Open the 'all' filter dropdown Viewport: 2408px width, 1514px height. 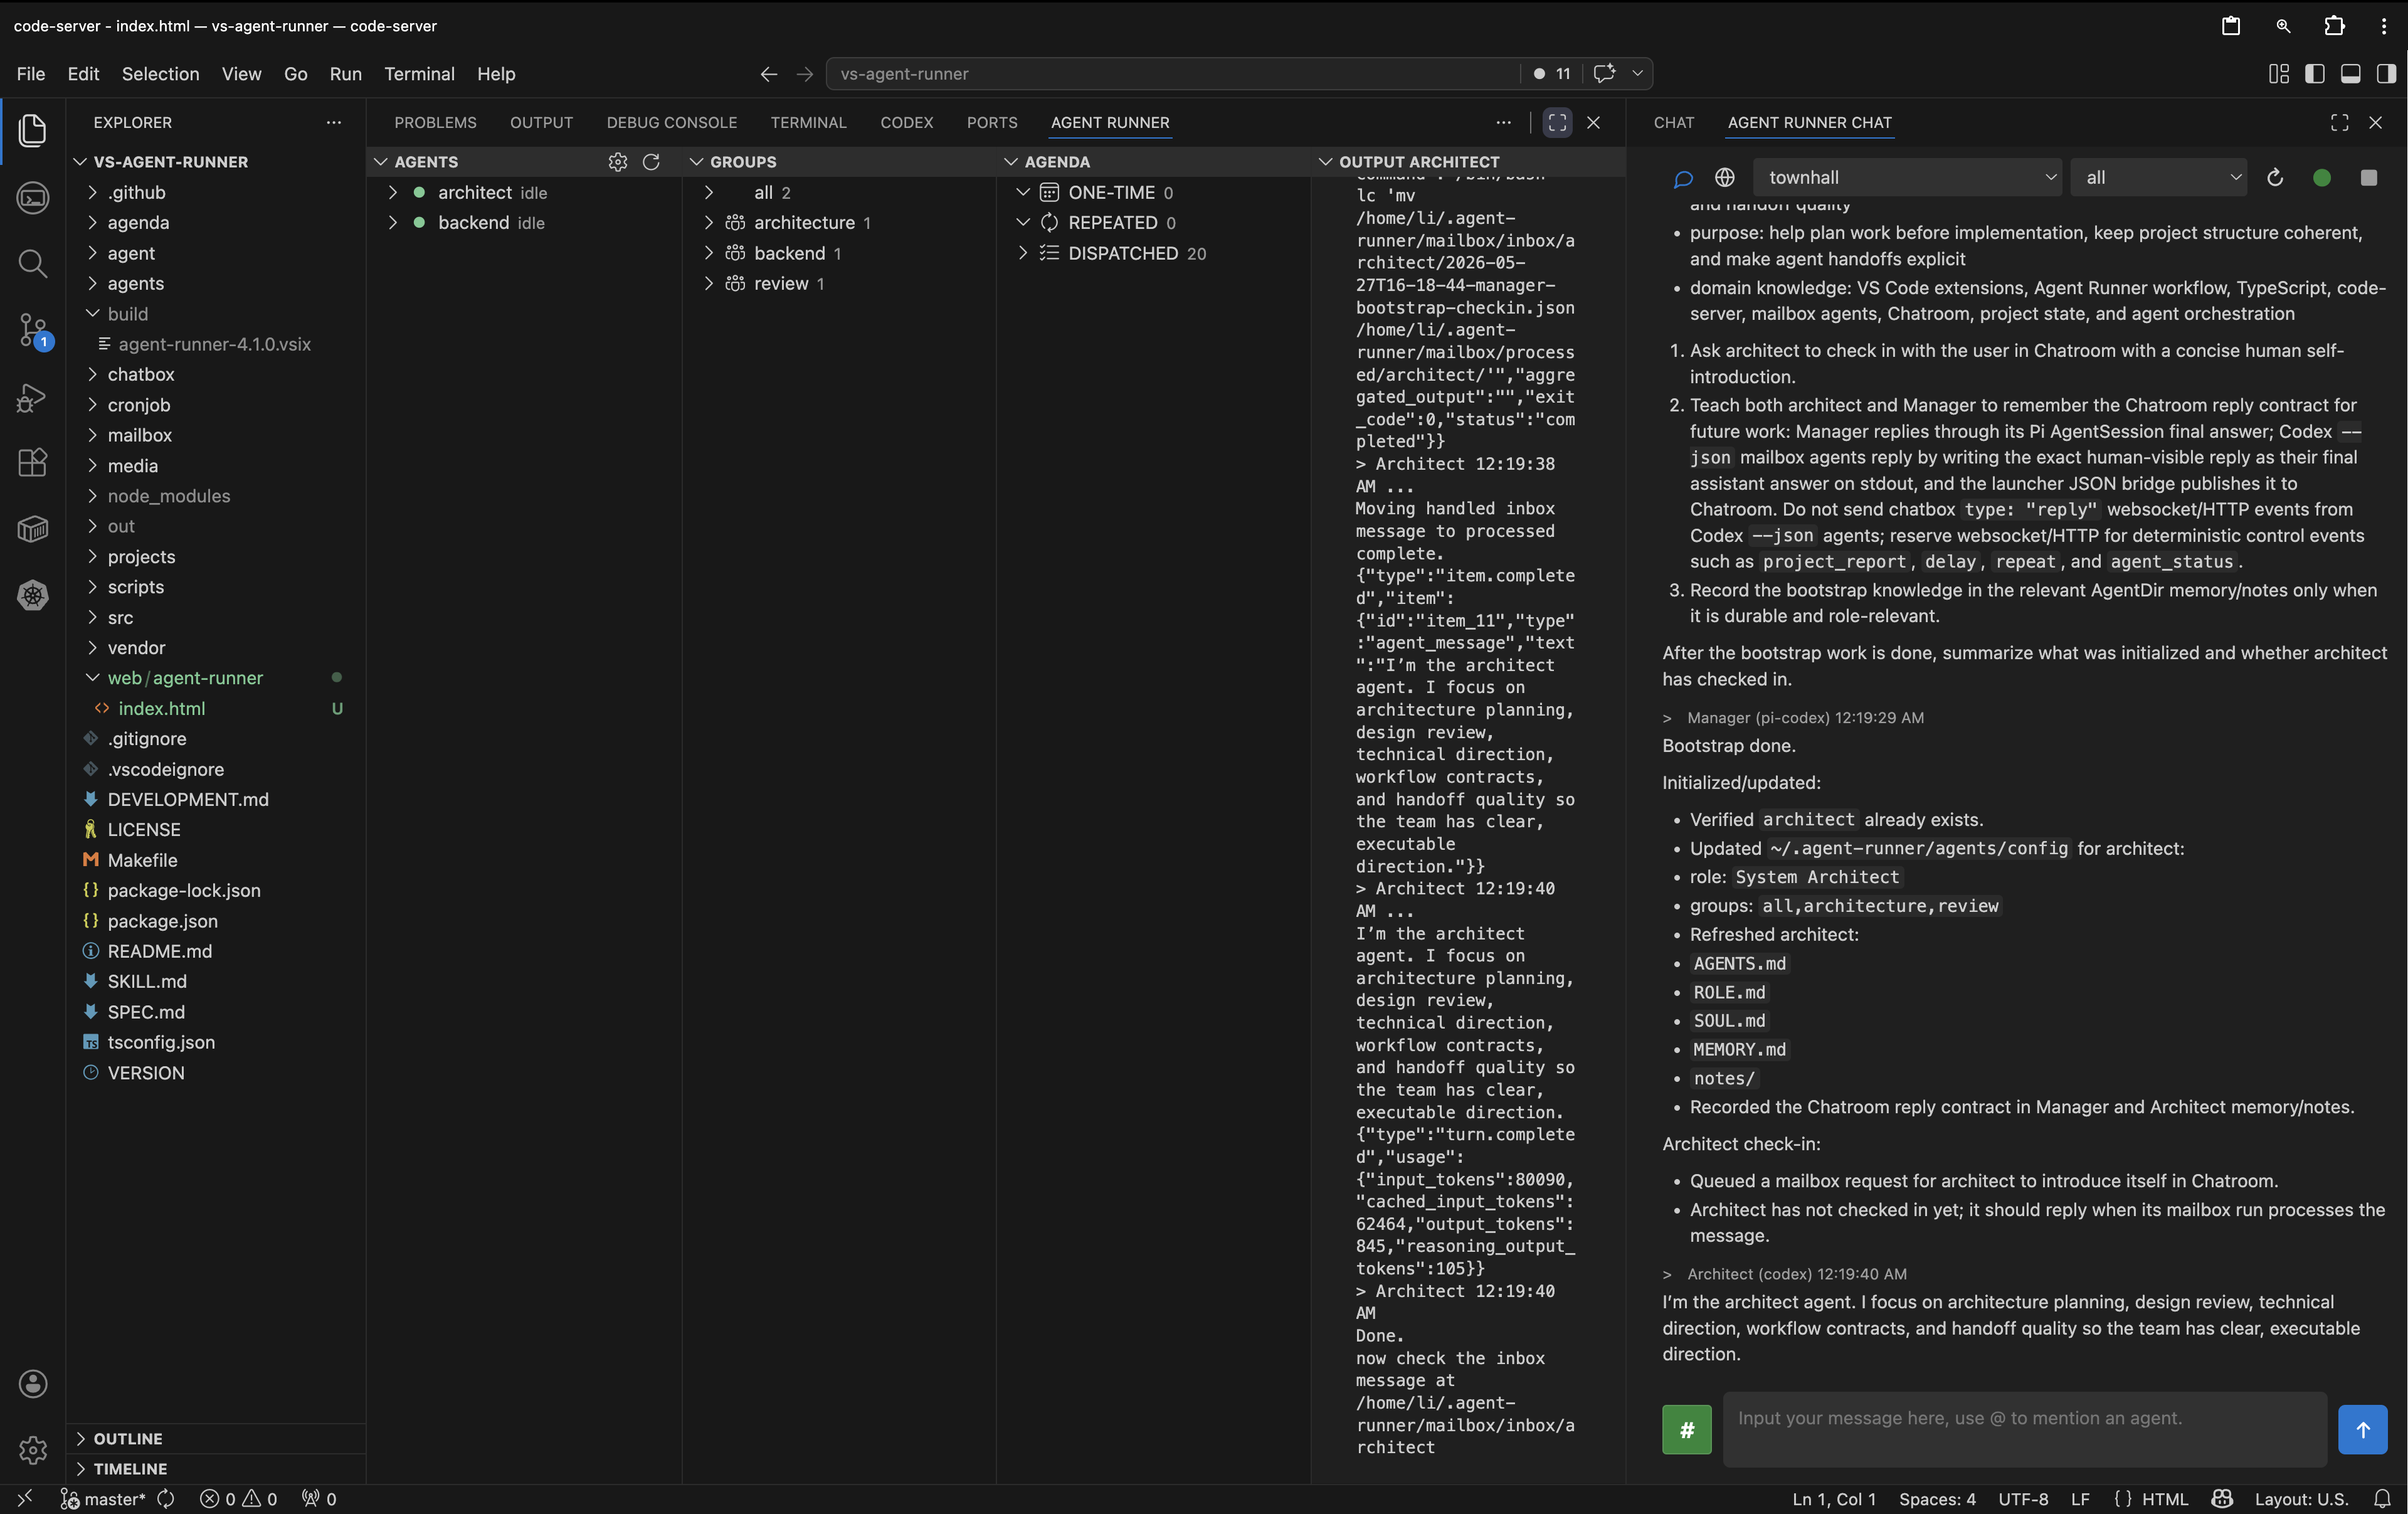point(2159,178)
